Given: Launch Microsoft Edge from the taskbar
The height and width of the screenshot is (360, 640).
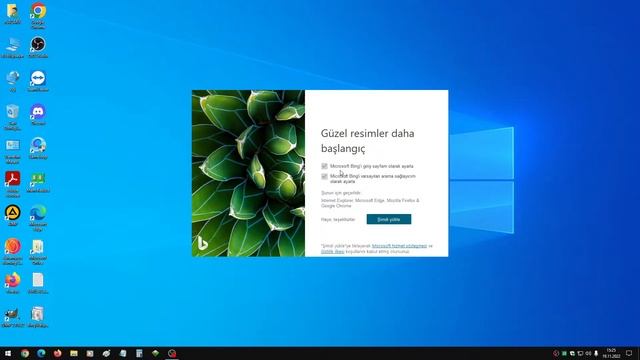Looking at the screenshot, I should (x=41, y=353).
